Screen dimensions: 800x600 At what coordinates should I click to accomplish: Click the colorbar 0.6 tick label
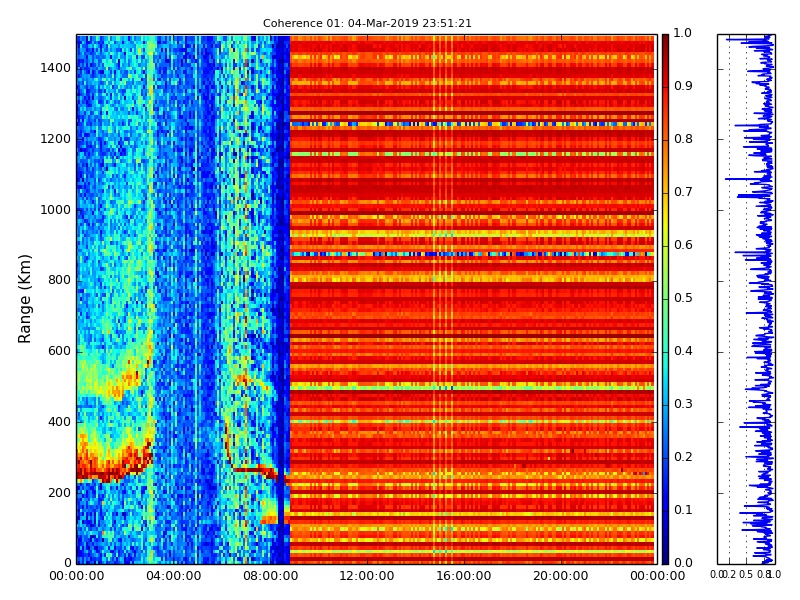tap(683, 245)
